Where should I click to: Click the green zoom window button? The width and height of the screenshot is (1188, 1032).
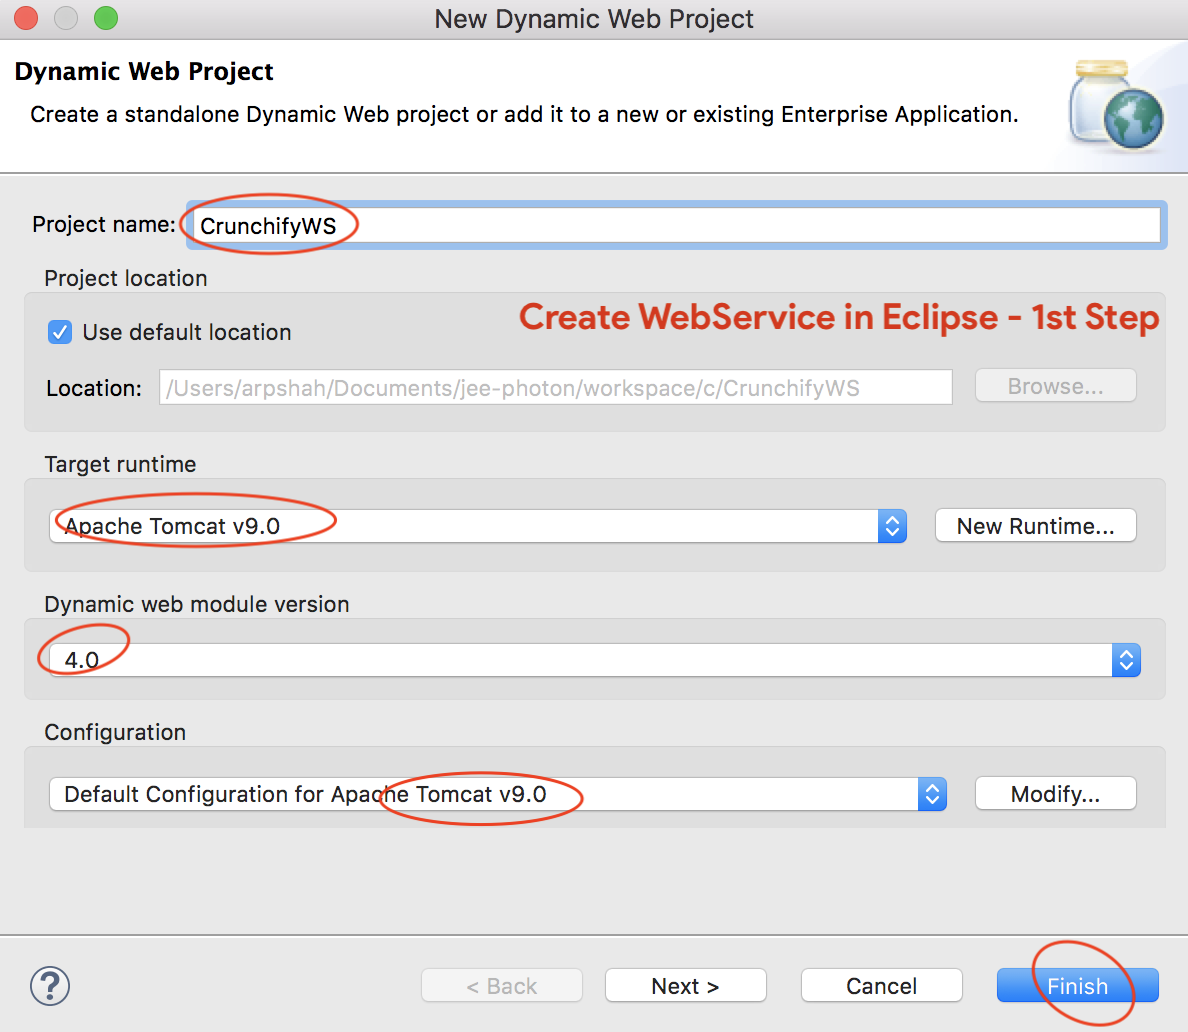point(105,18)
